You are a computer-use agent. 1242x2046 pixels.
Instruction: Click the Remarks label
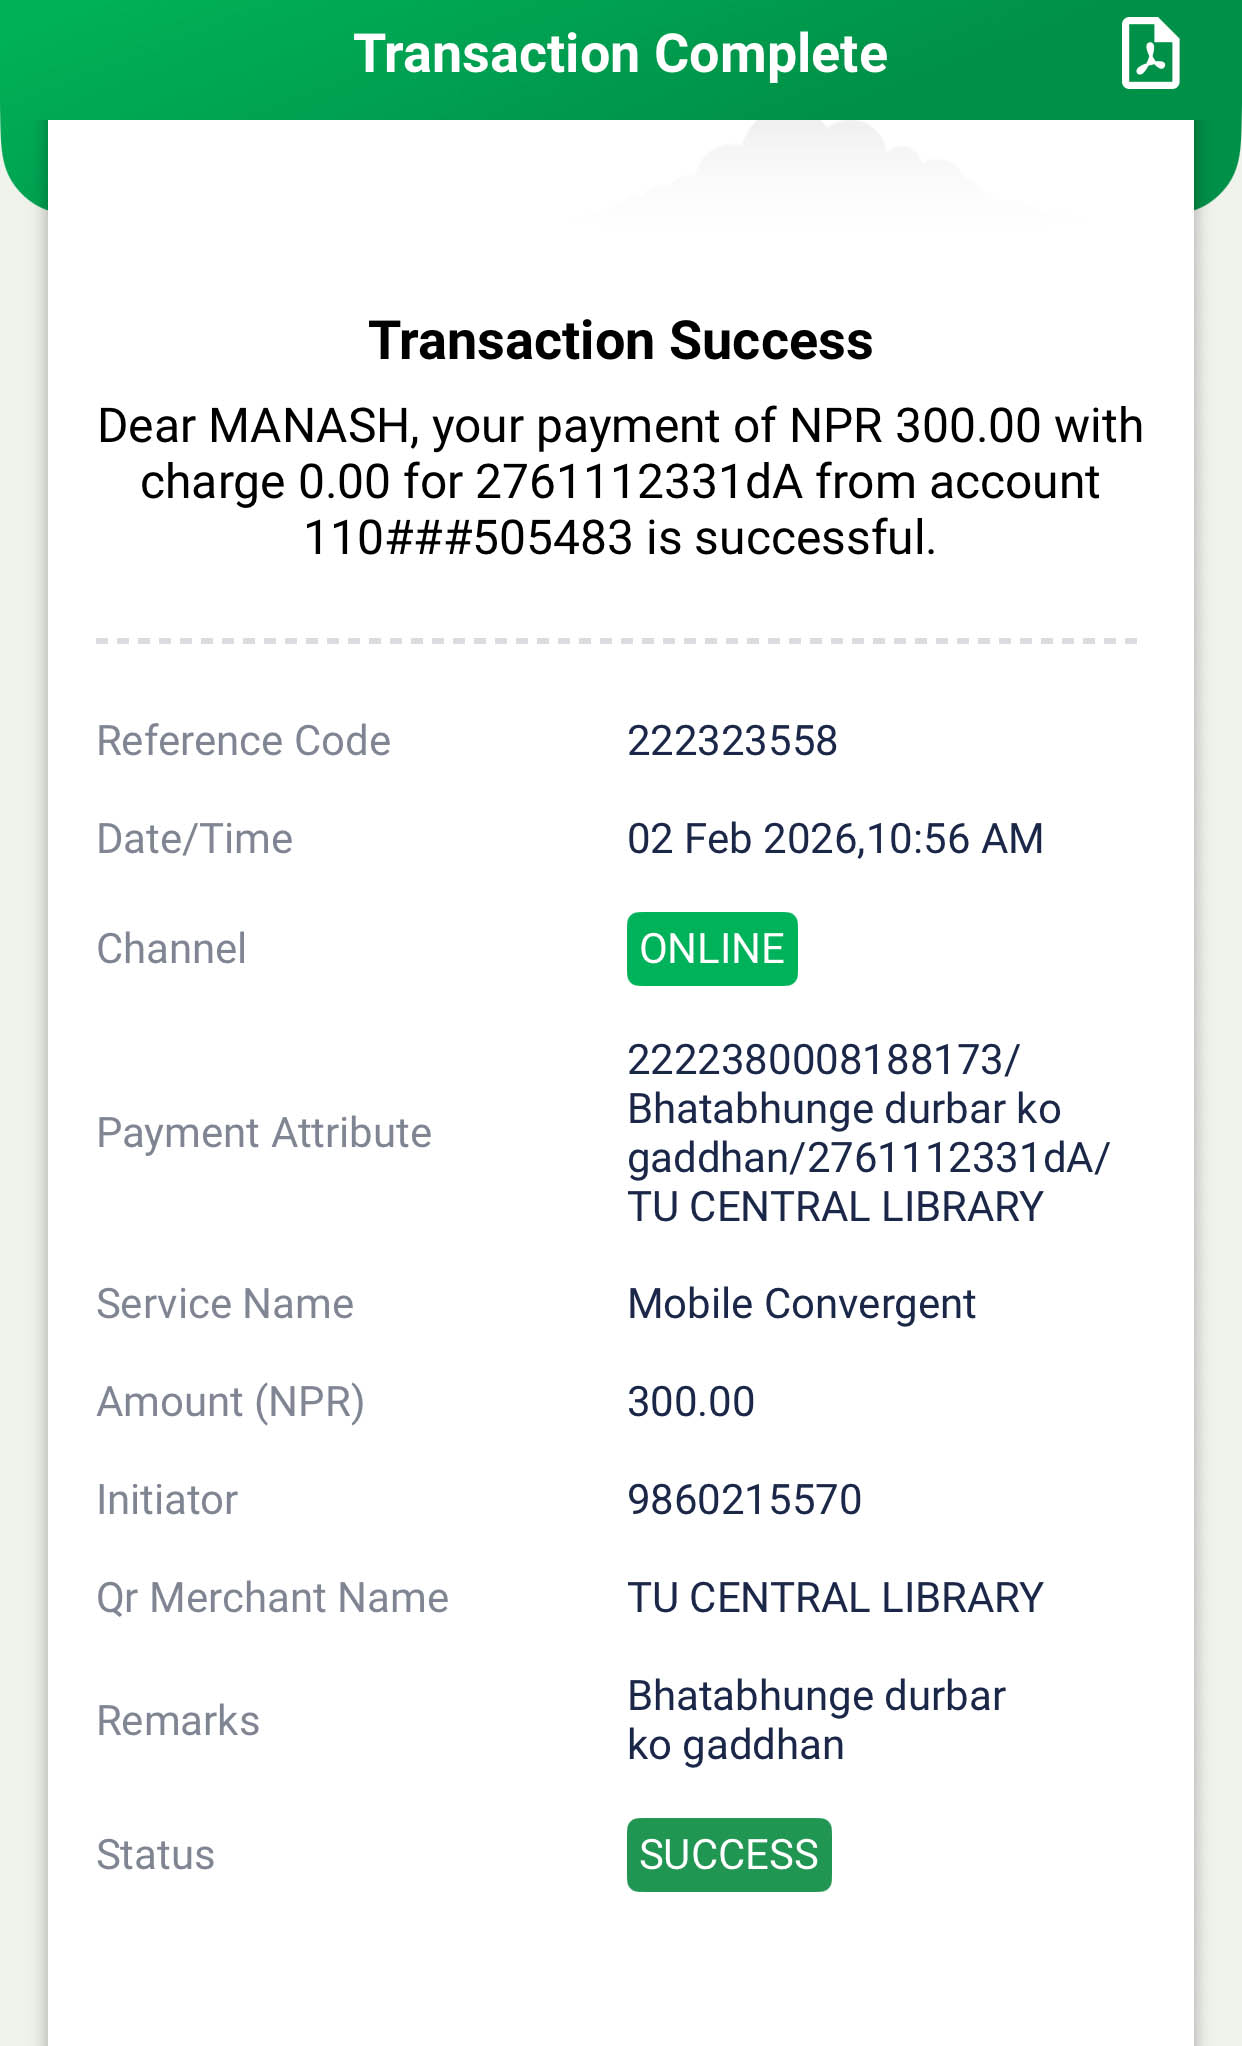click(x=178, y=1721)
